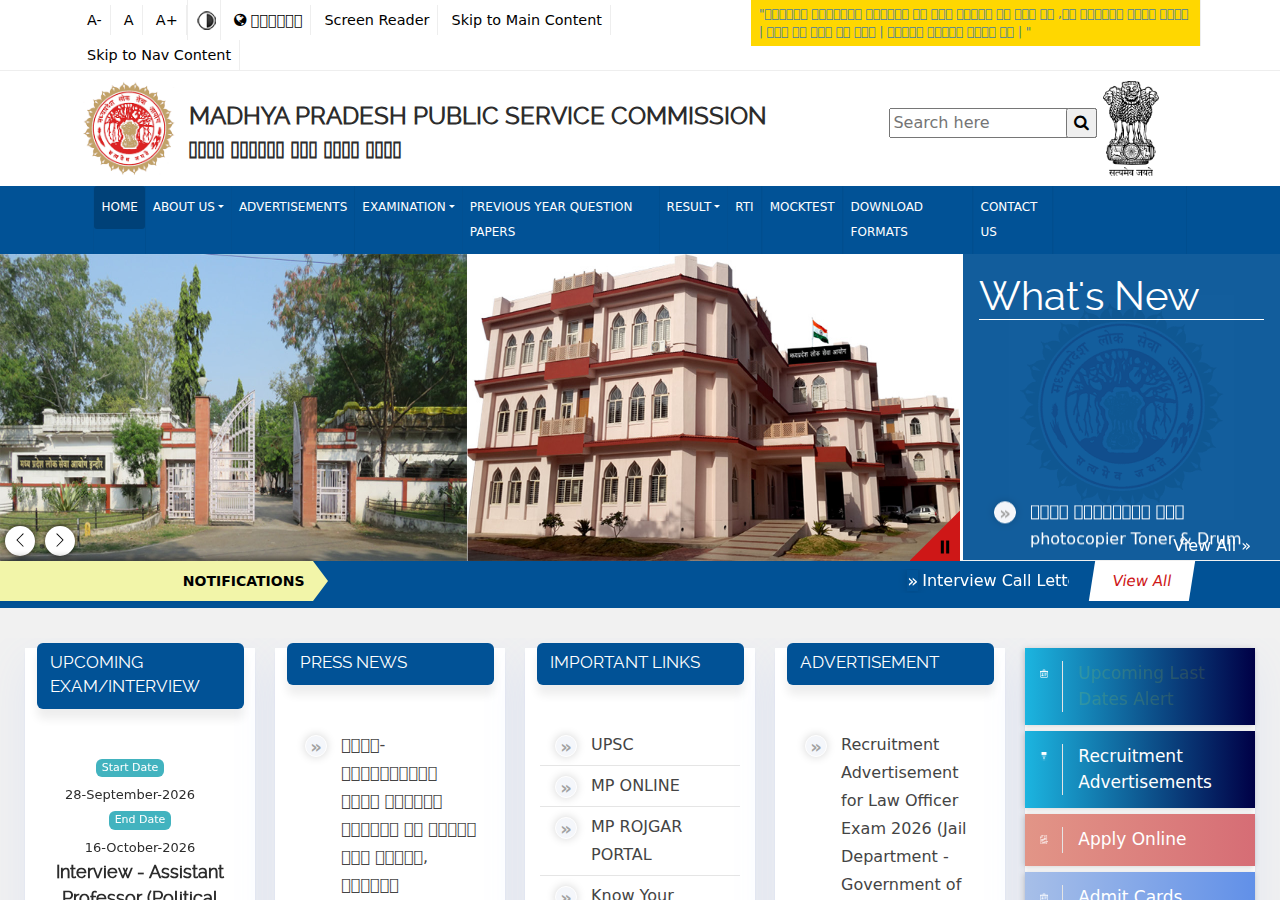Click View All in notifications bar
The height and width of the screenshot is (900, 1280).
(x=1142, y=581)
